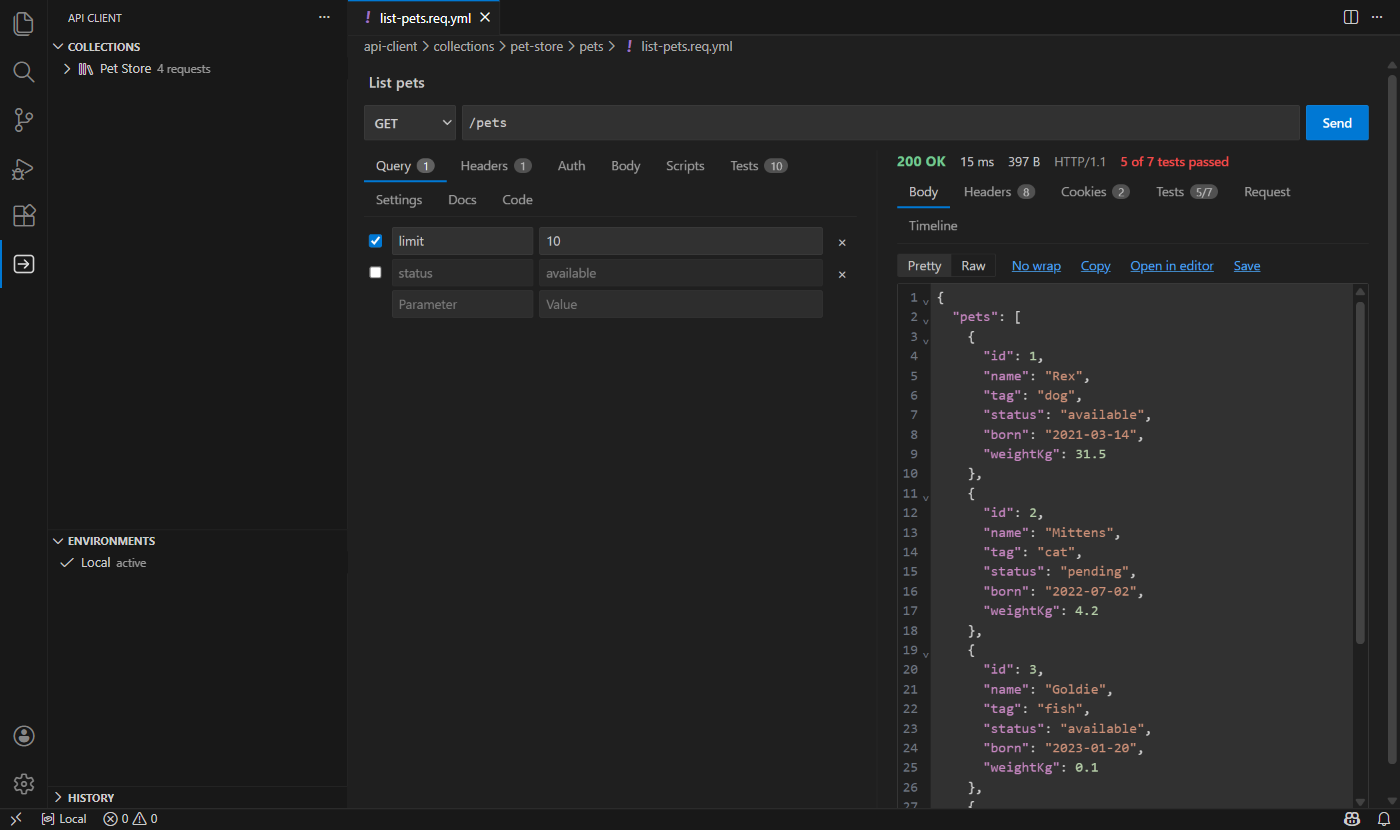The image size is (1400, 830).
Task: Open the Extensions view
Action: tap(24, 216)
